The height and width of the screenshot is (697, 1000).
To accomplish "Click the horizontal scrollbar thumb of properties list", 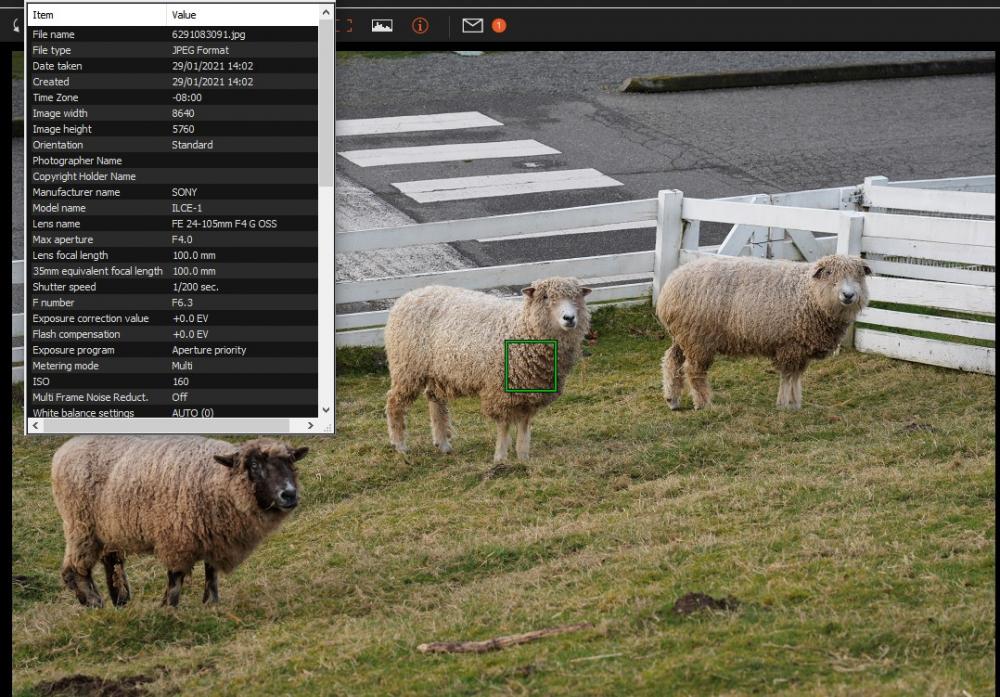I will (x=165, y=425).
